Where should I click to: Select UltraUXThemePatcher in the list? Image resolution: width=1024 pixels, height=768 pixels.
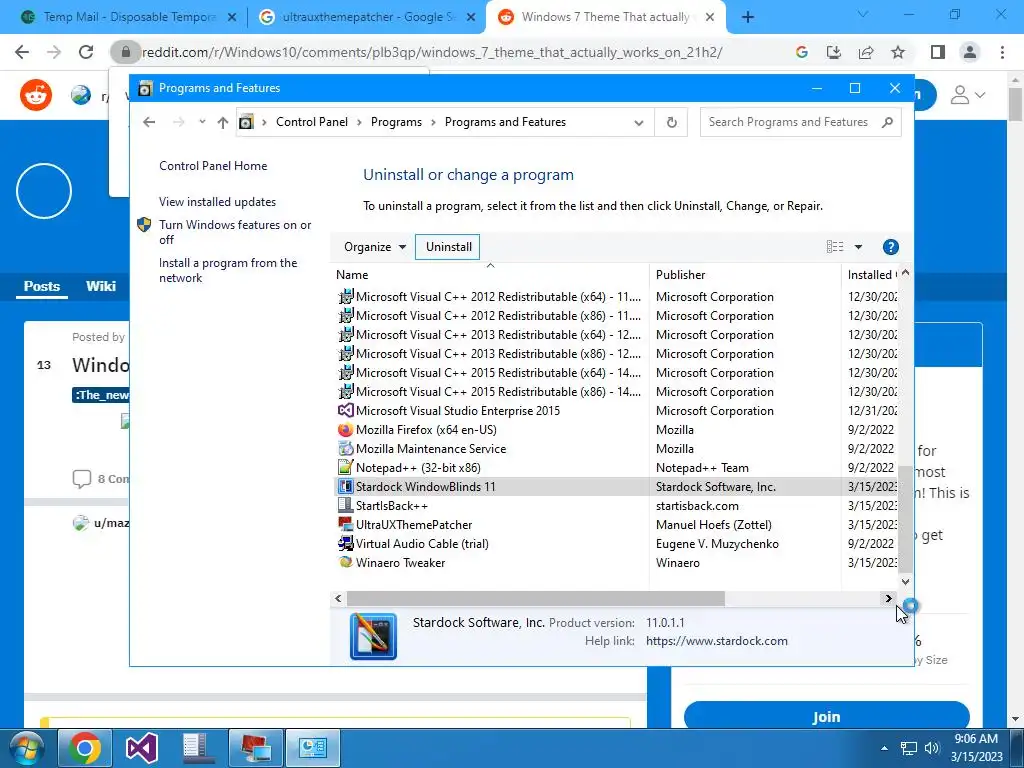pyautogui.click(x=614, y=524)
